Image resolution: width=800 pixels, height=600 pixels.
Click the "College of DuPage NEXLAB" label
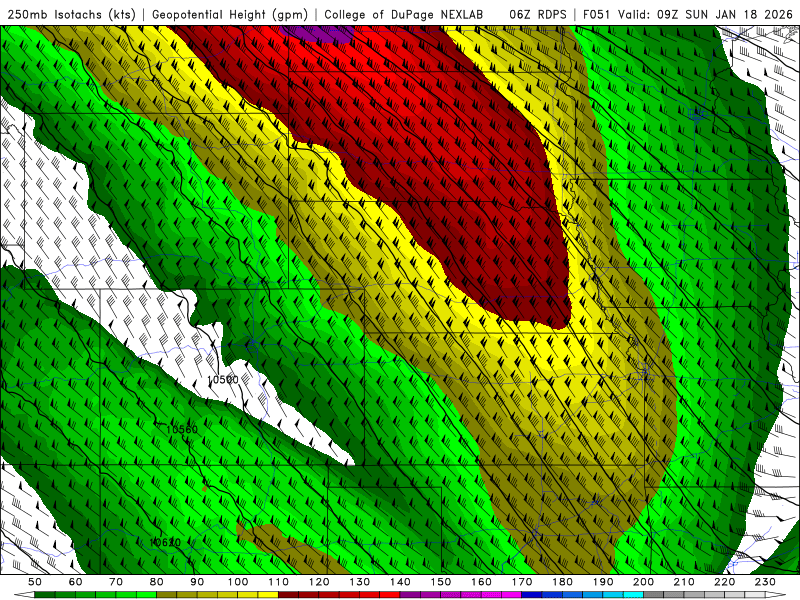tap(403, 15)
